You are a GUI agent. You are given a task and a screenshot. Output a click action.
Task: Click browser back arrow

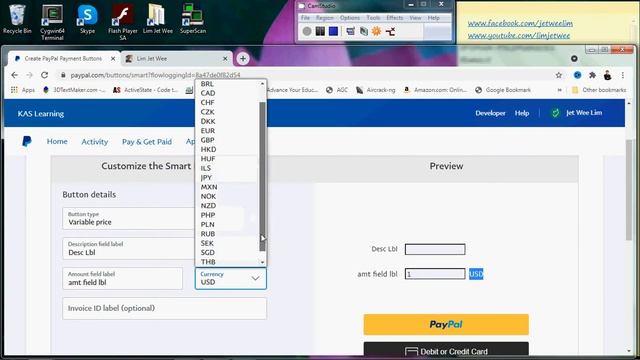(x=15, y=75)
